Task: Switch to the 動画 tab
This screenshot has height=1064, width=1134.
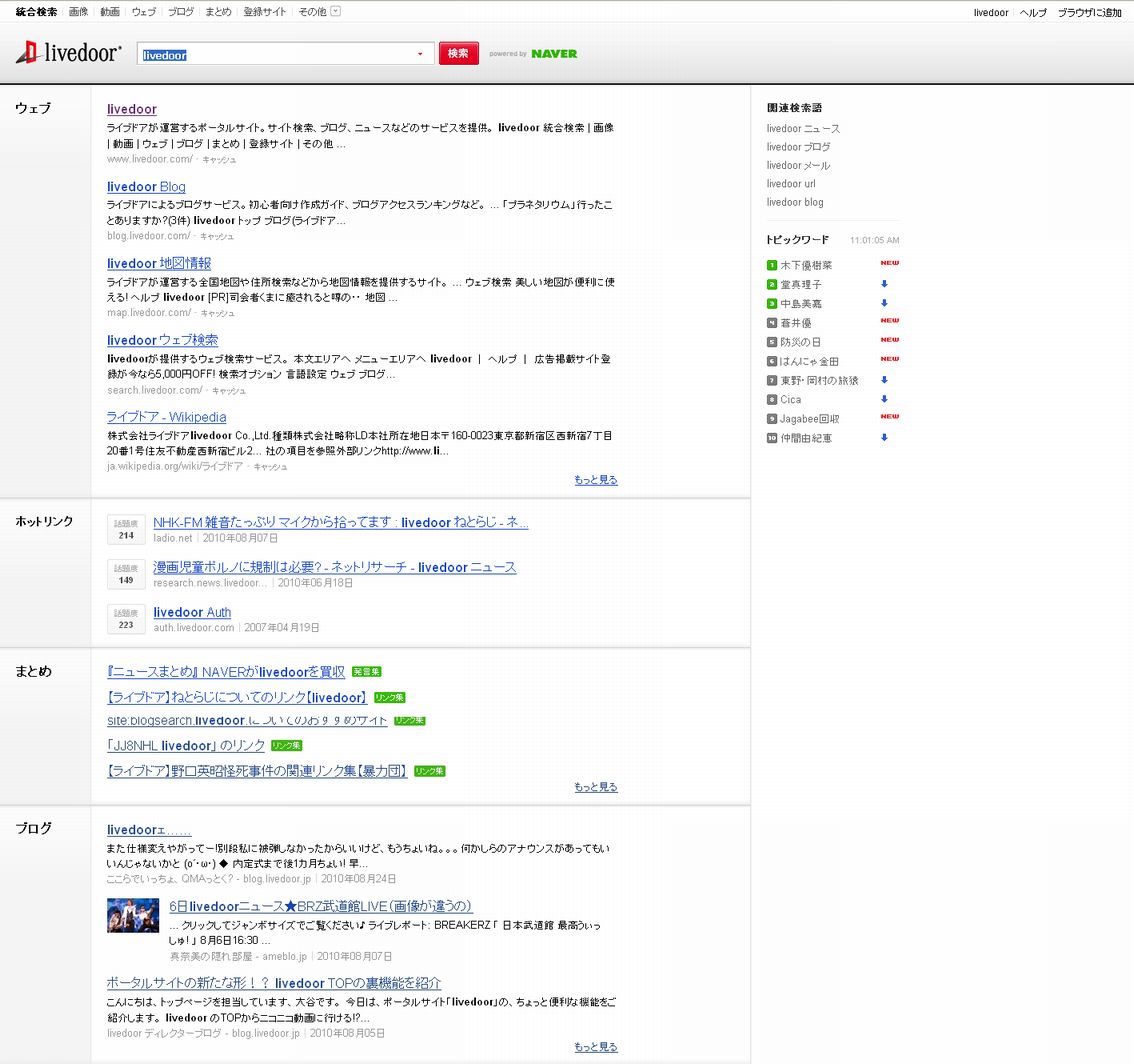Action: click(110, 12)
